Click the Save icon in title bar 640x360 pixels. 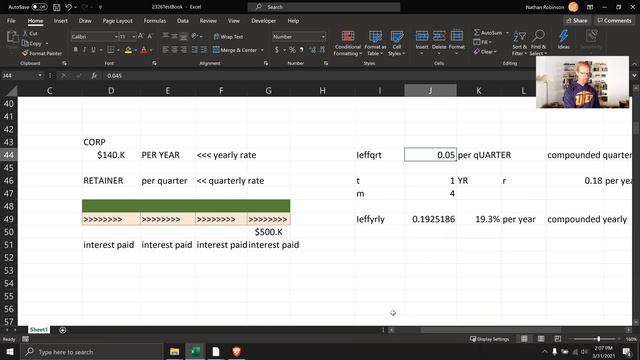coord(57,7)
